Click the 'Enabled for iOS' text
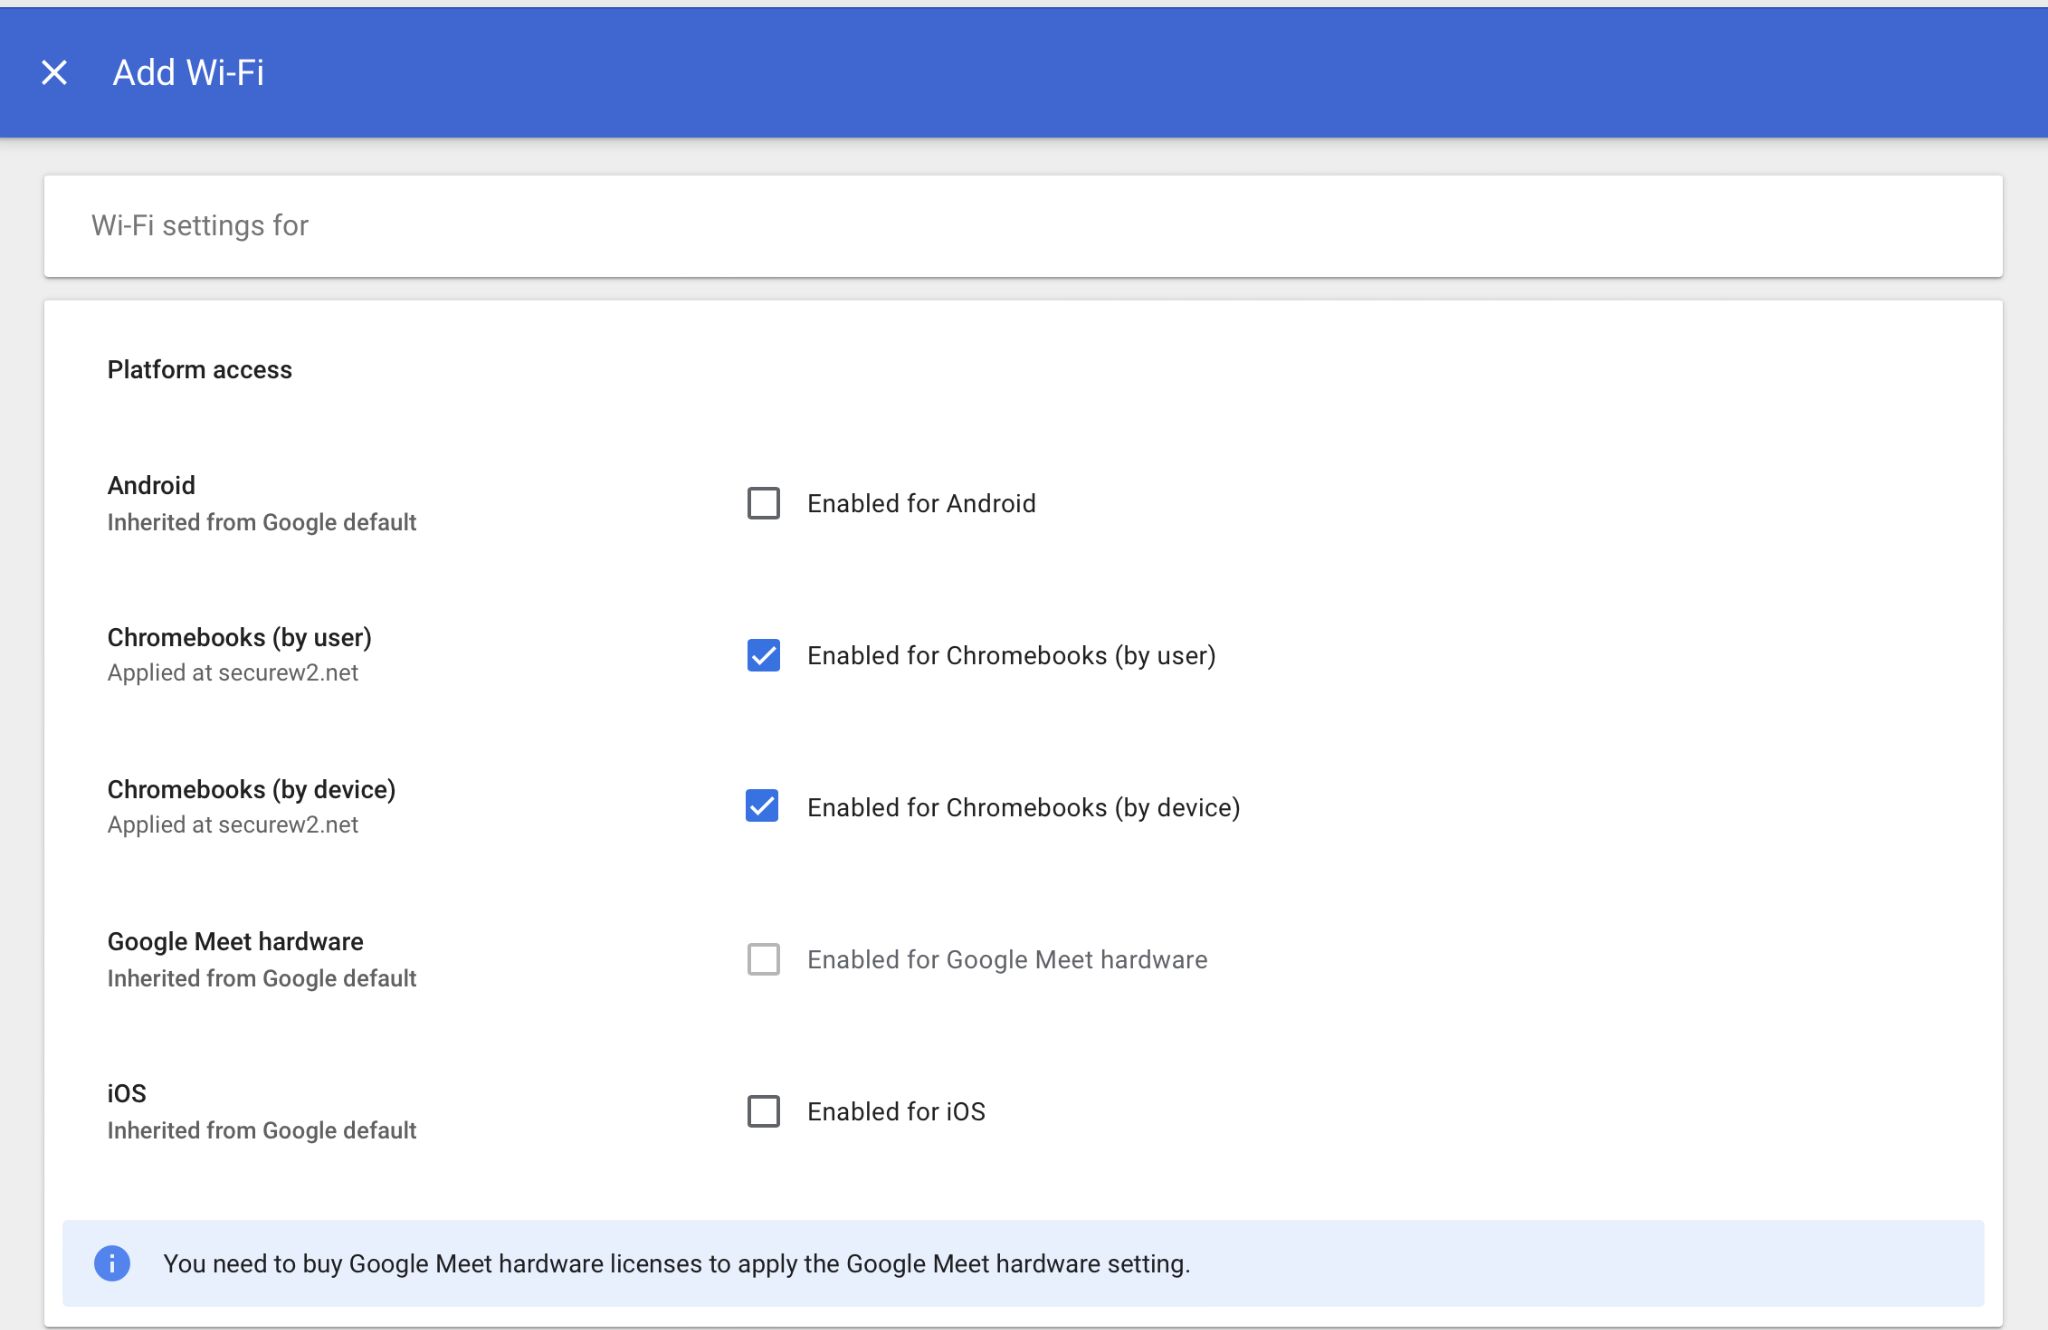 pyautogui.click(x=896, y=1112)
